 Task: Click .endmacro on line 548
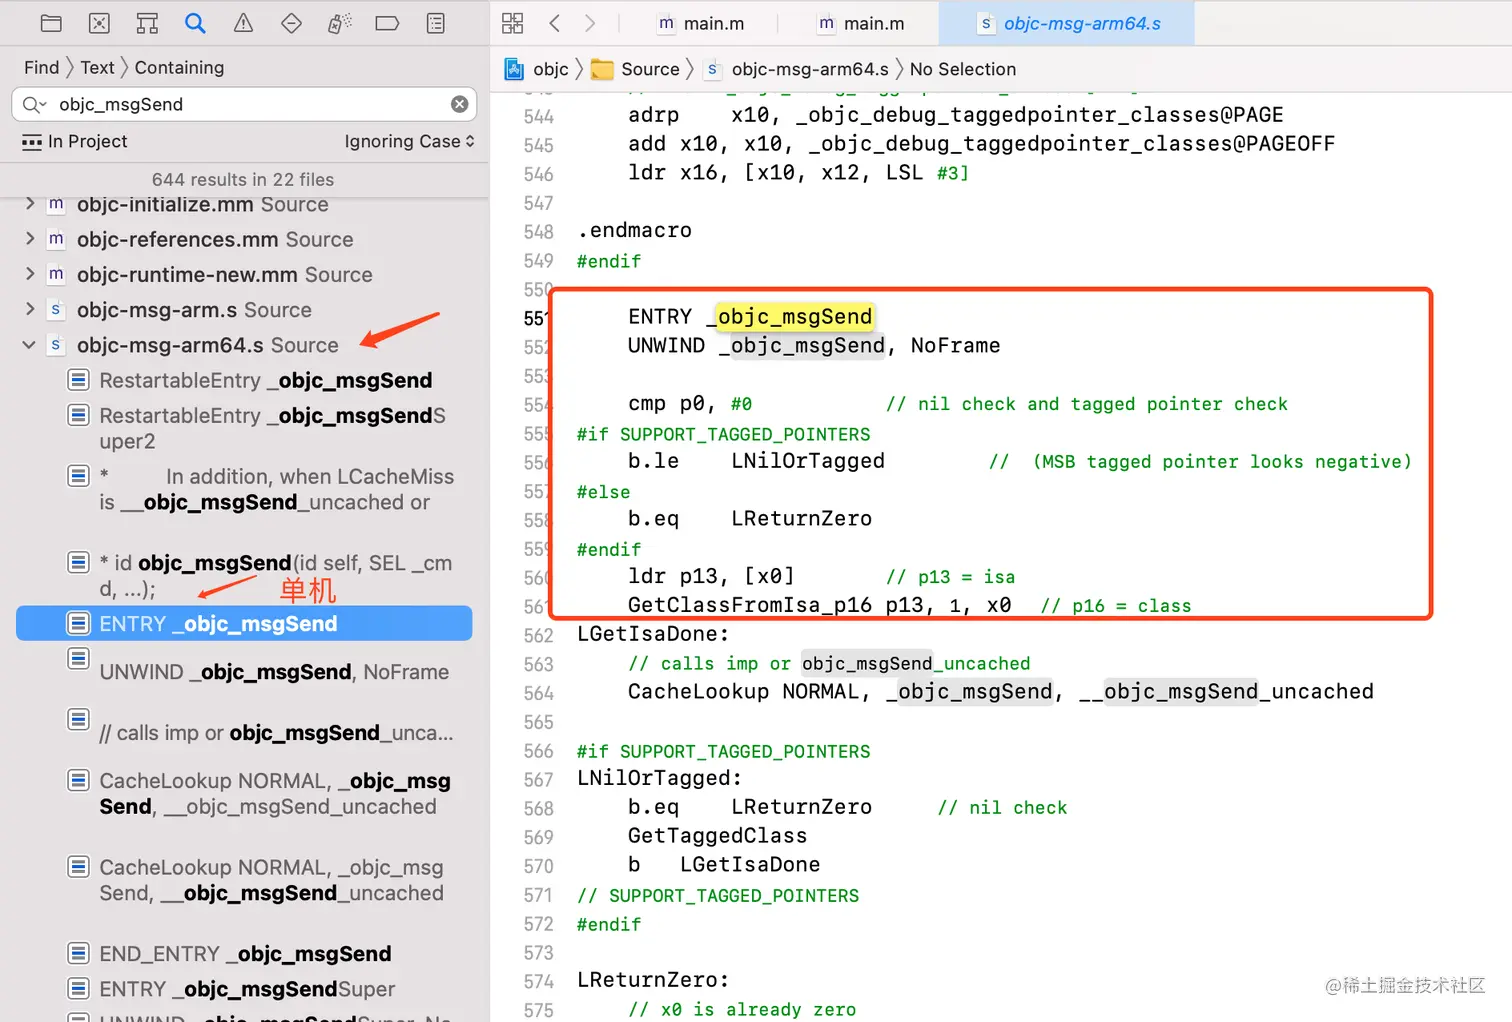(x=634, y=231)
